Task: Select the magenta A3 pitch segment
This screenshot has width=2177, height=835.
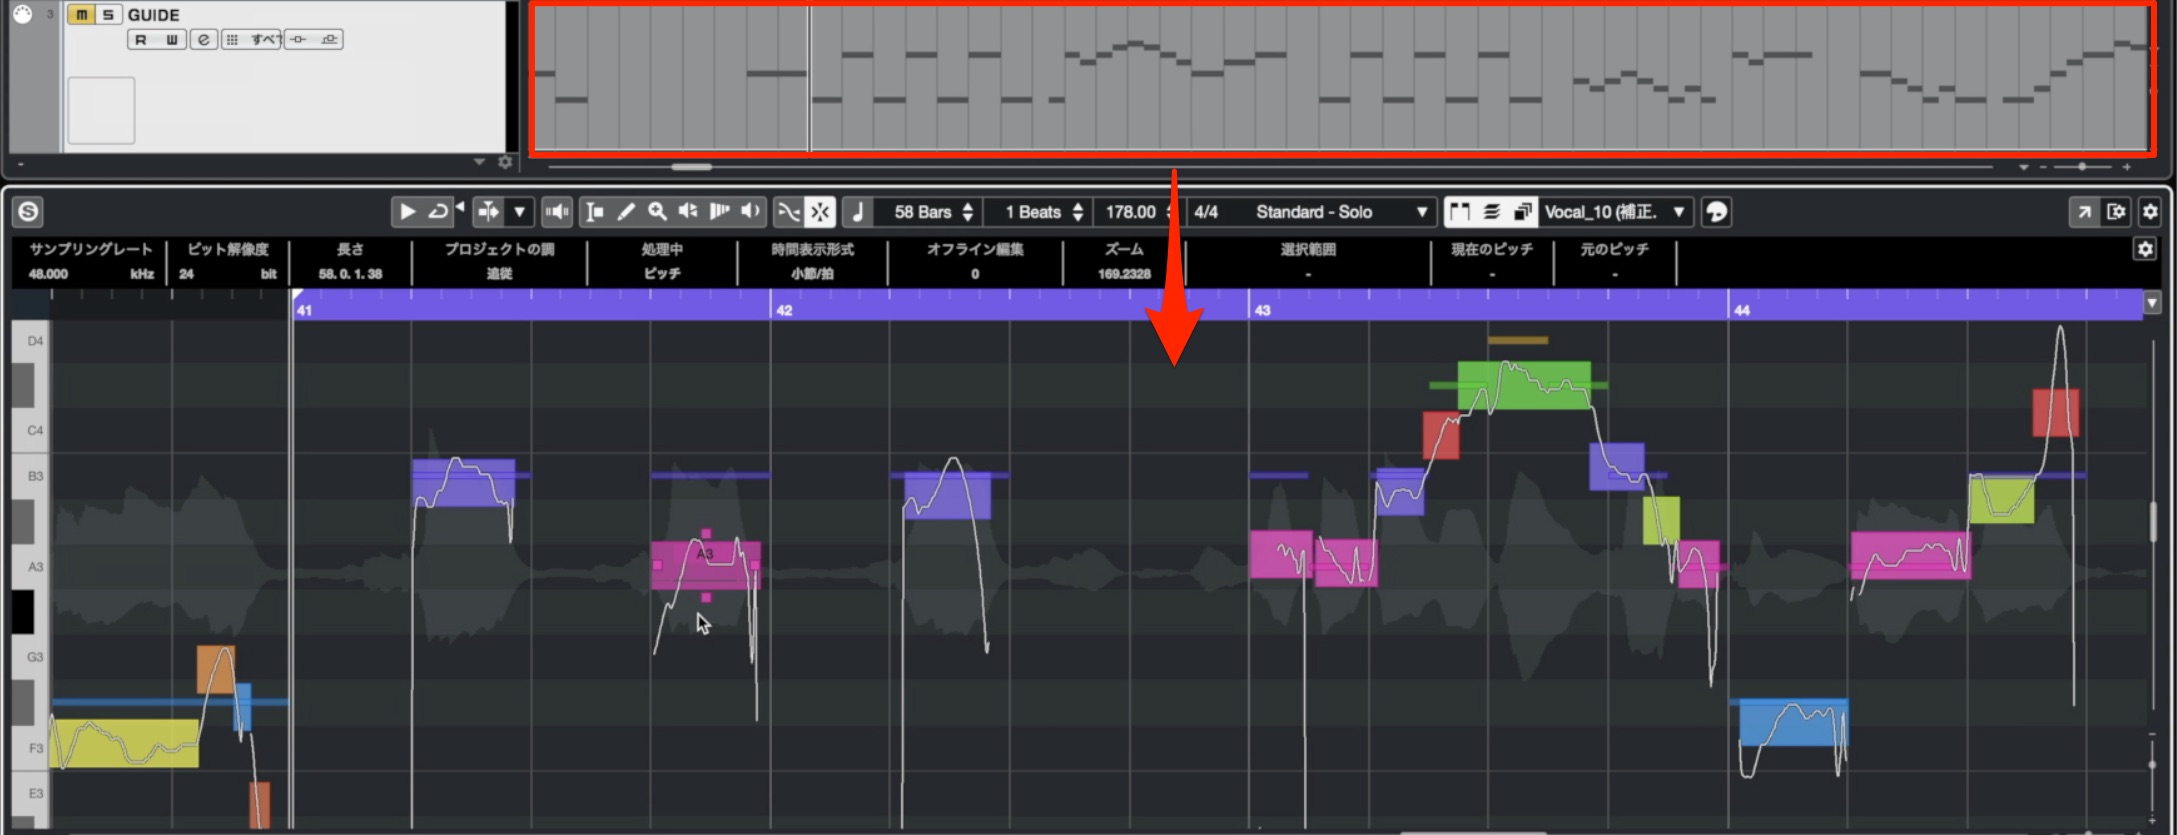Action: (x=706, y=565)
